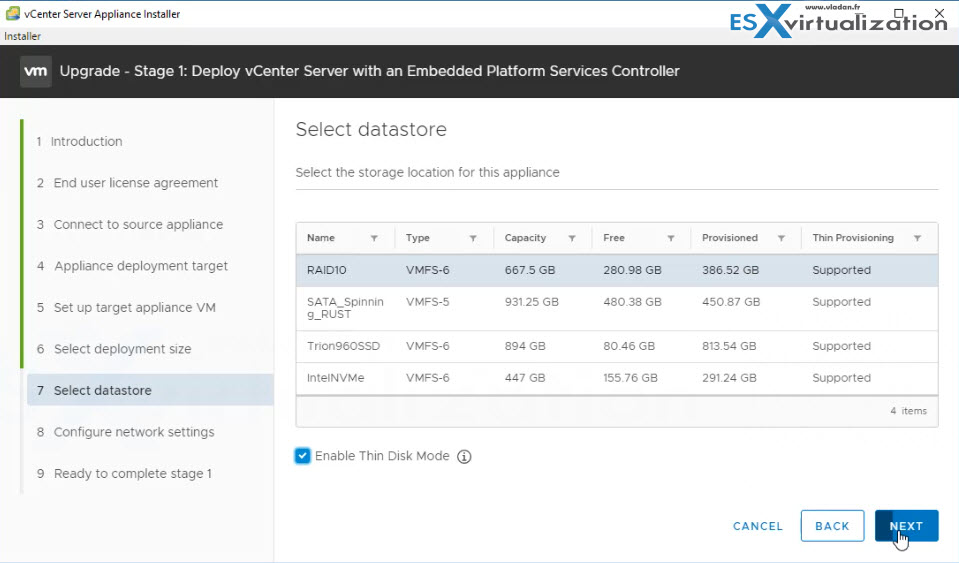Cancel the upgrade wizard
The width and height of the screenshot is (959, 563).
click(x=757, y=526)
